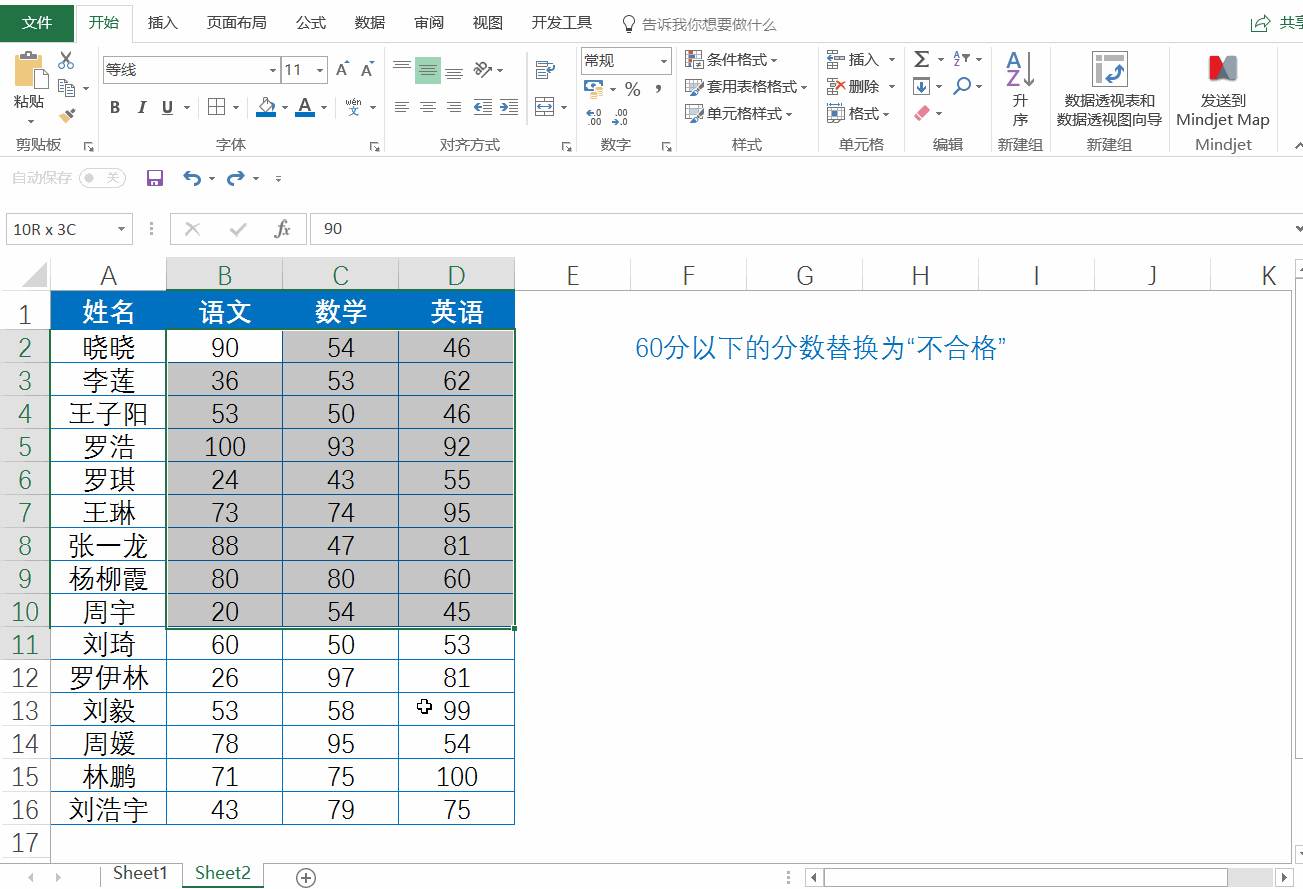Open the font name dropdown

[272, 70]
